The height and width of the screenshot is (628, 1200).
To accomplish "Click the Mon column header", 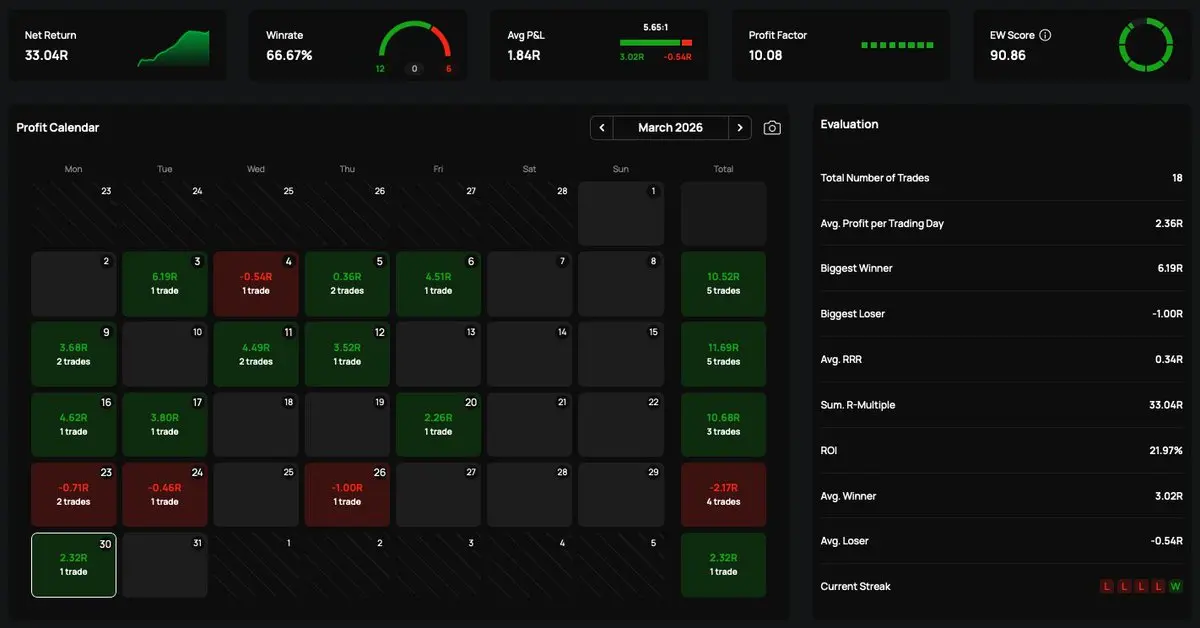I will 73,169.
